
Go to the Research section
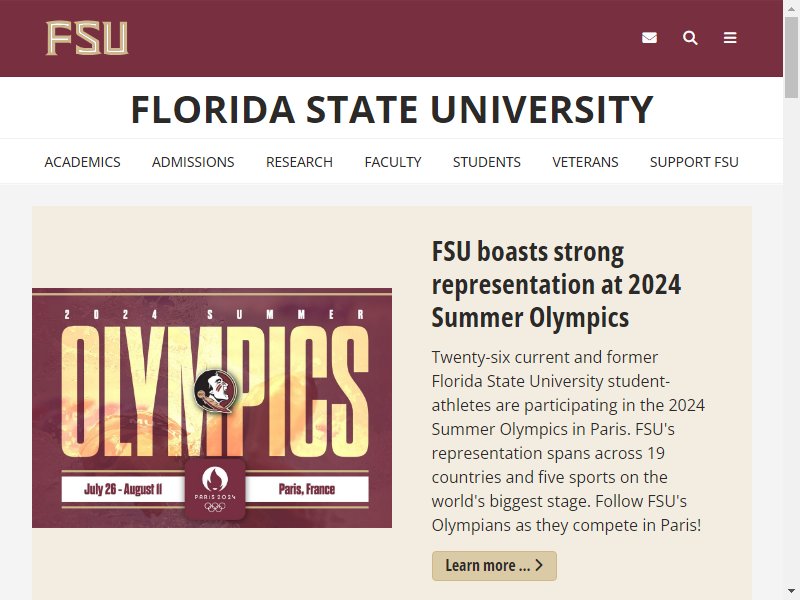[299, 162]
